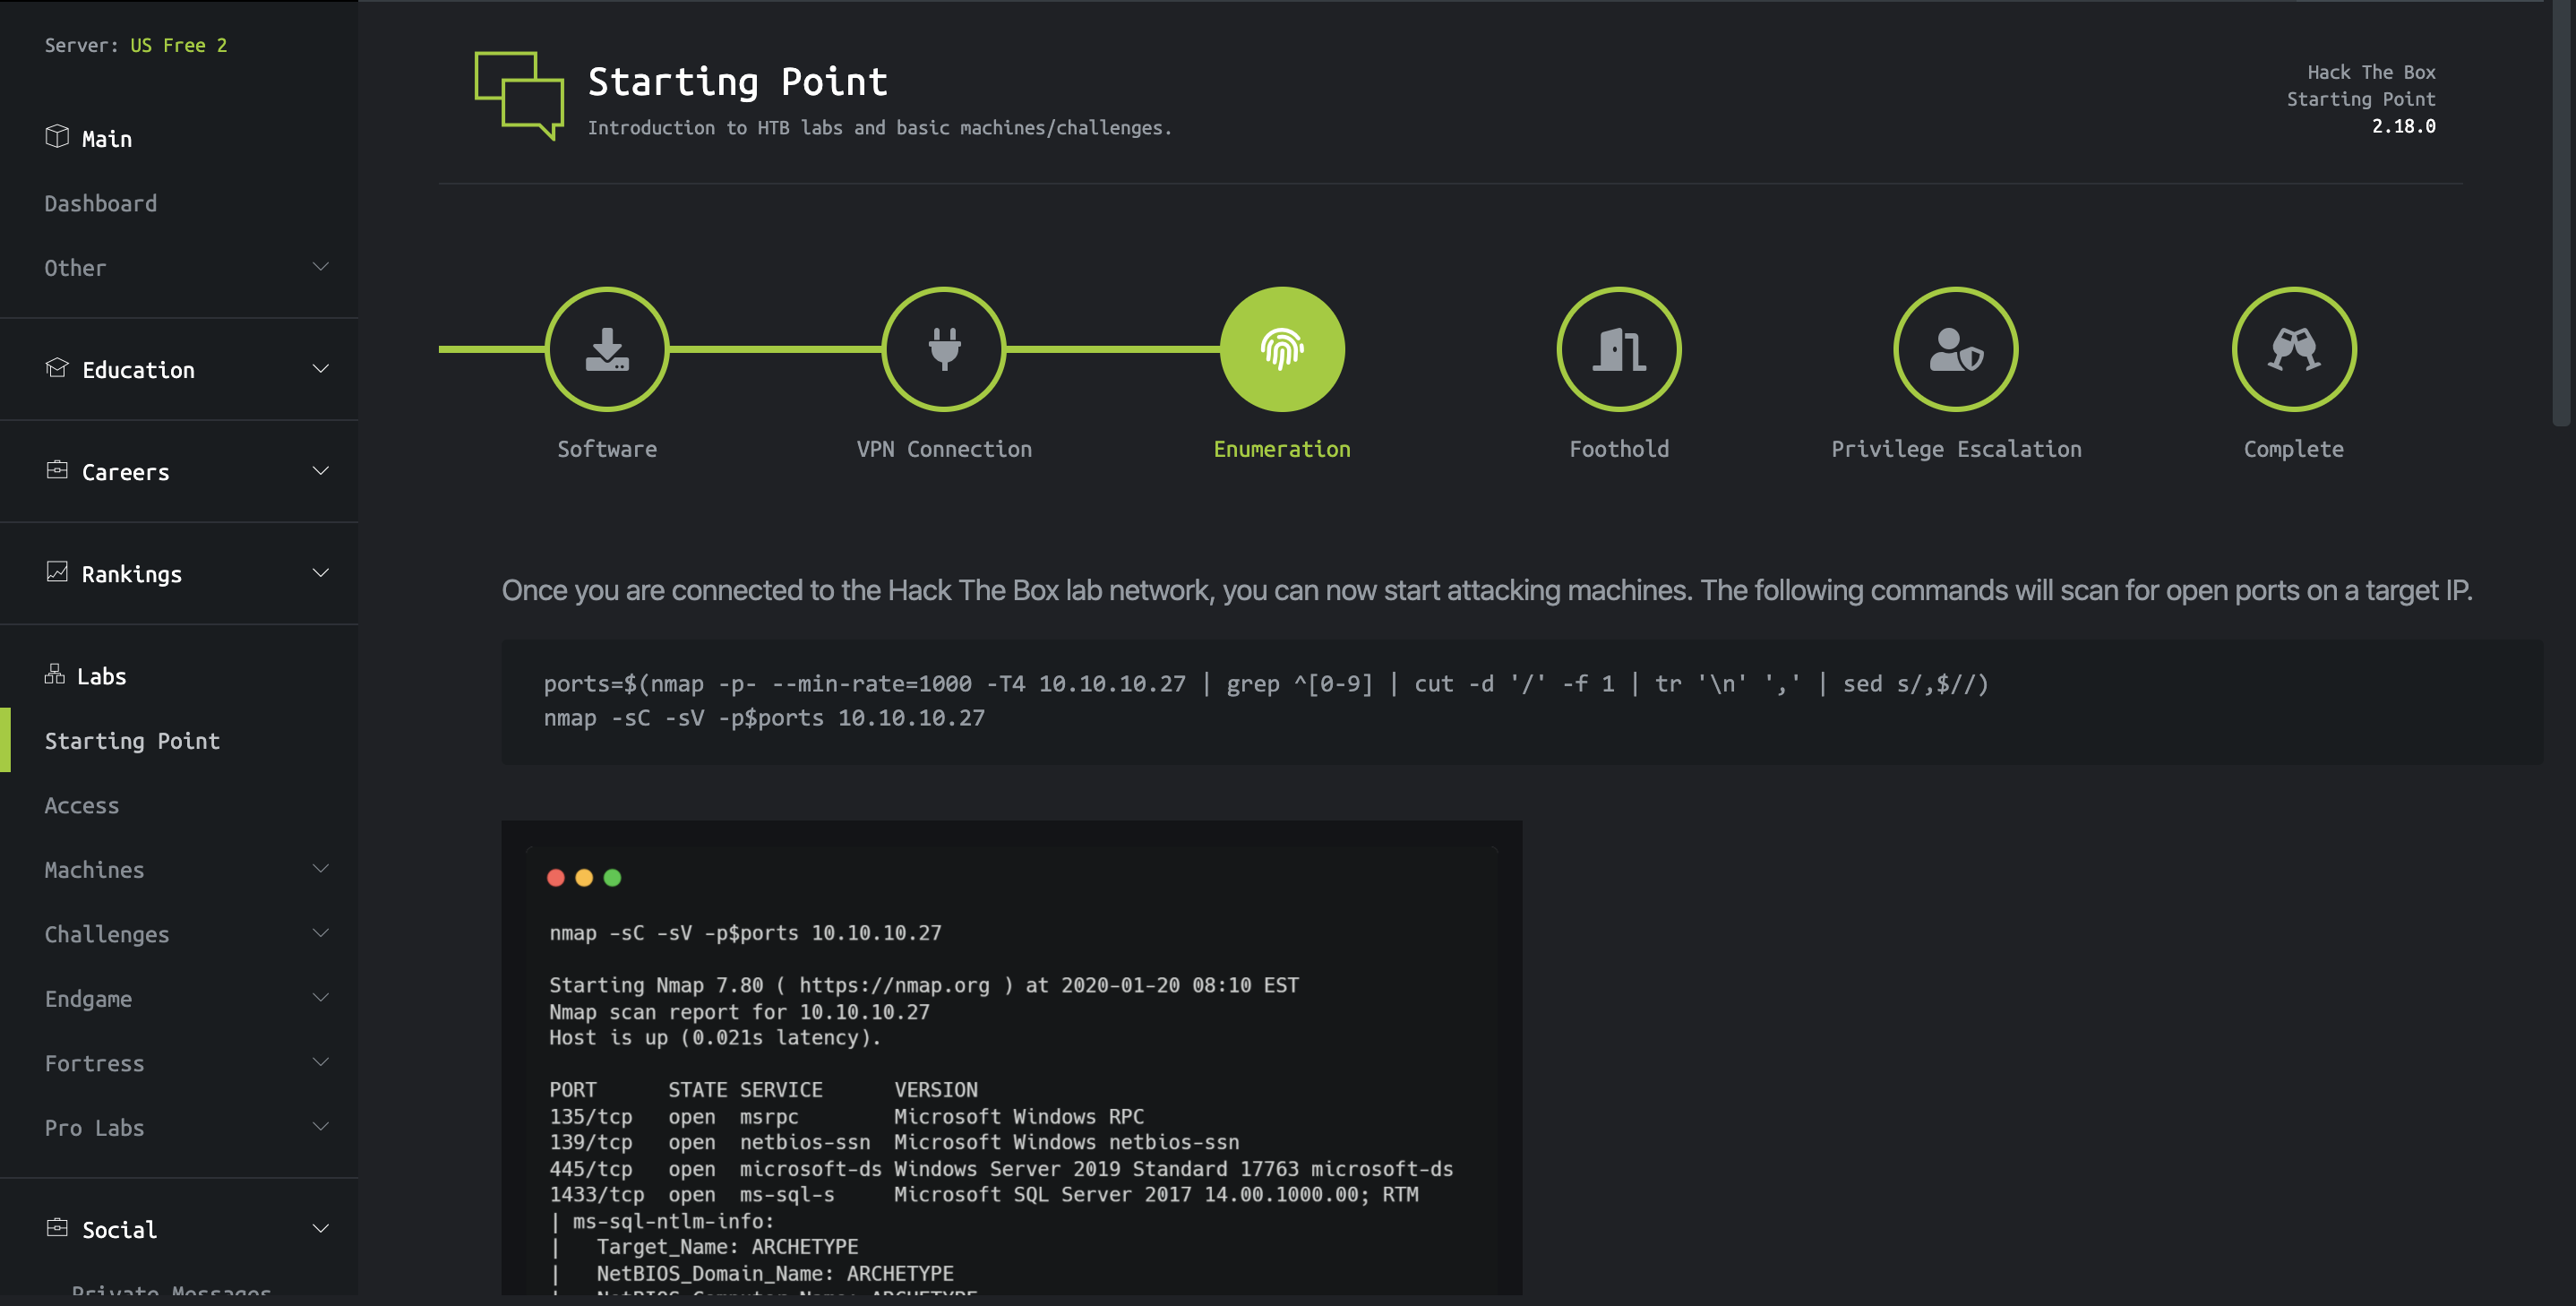Click the Software download step icon
The height and width of the screenshot is (1306, 2576).
click(607, 349)
